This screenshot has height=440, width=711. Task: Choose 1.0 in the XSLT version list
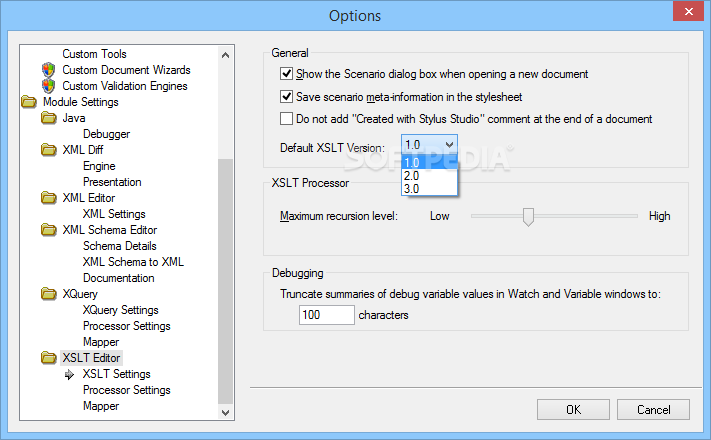pos(429,162)
